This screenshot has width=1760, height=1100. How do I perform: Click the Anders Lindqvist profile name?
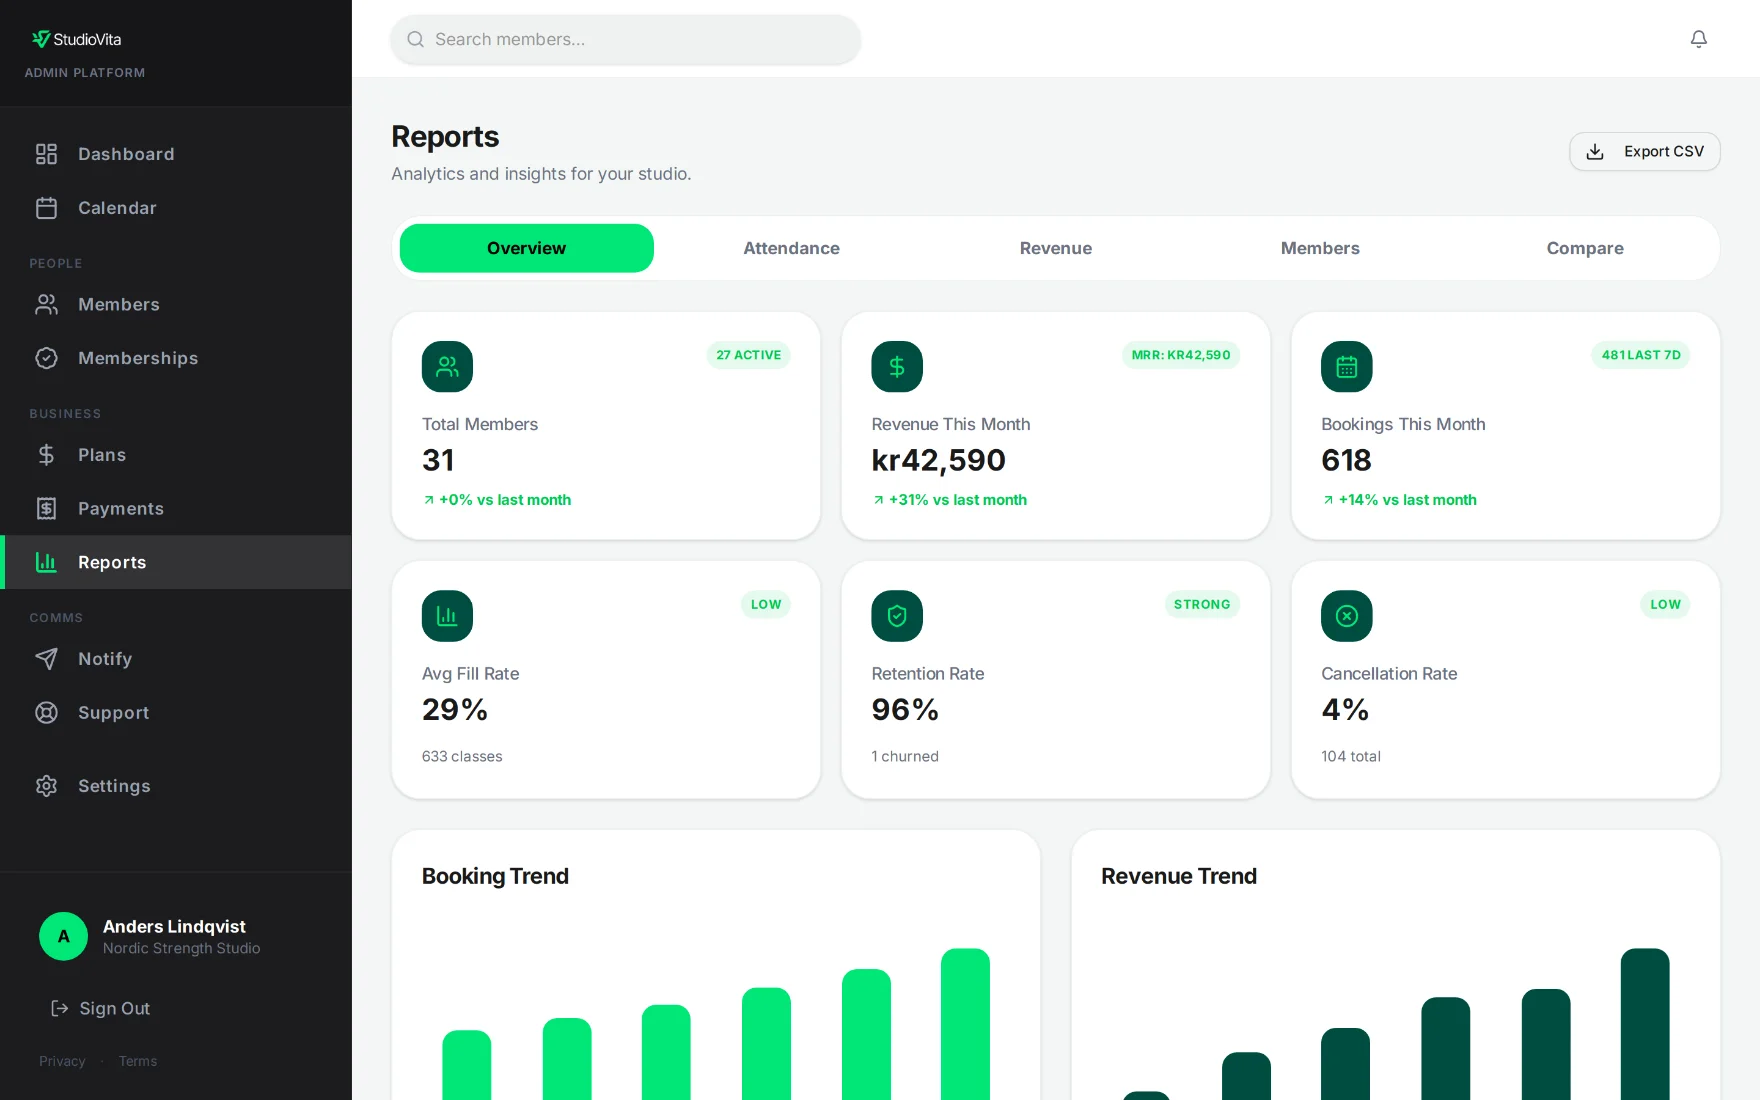click(x=174, y=927)
